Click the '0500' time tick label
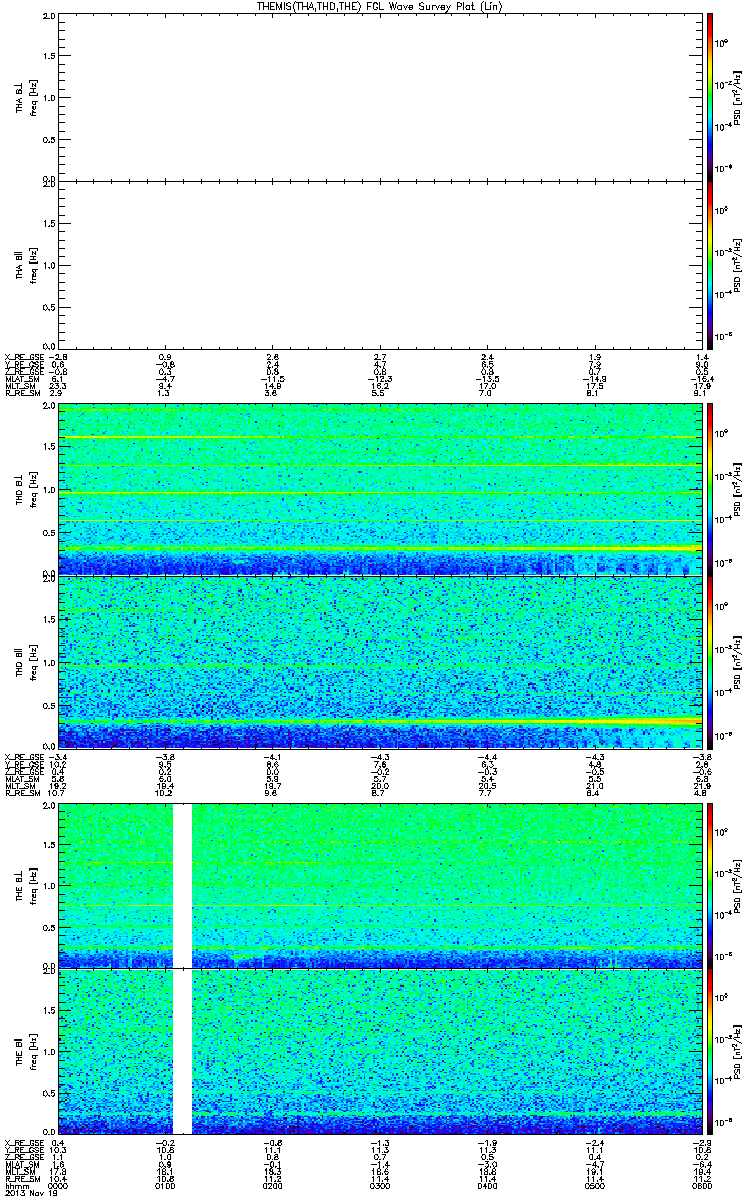750x1200 pixels. pyautogui.click(x=594, y=1185)
